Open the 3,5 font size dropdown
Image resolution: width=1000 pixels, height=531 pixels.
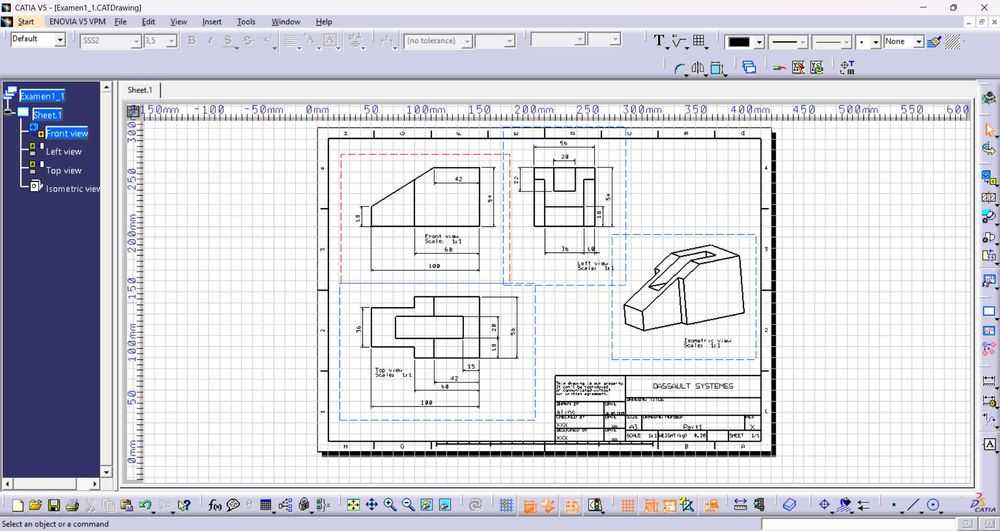(x=171, y=41)
